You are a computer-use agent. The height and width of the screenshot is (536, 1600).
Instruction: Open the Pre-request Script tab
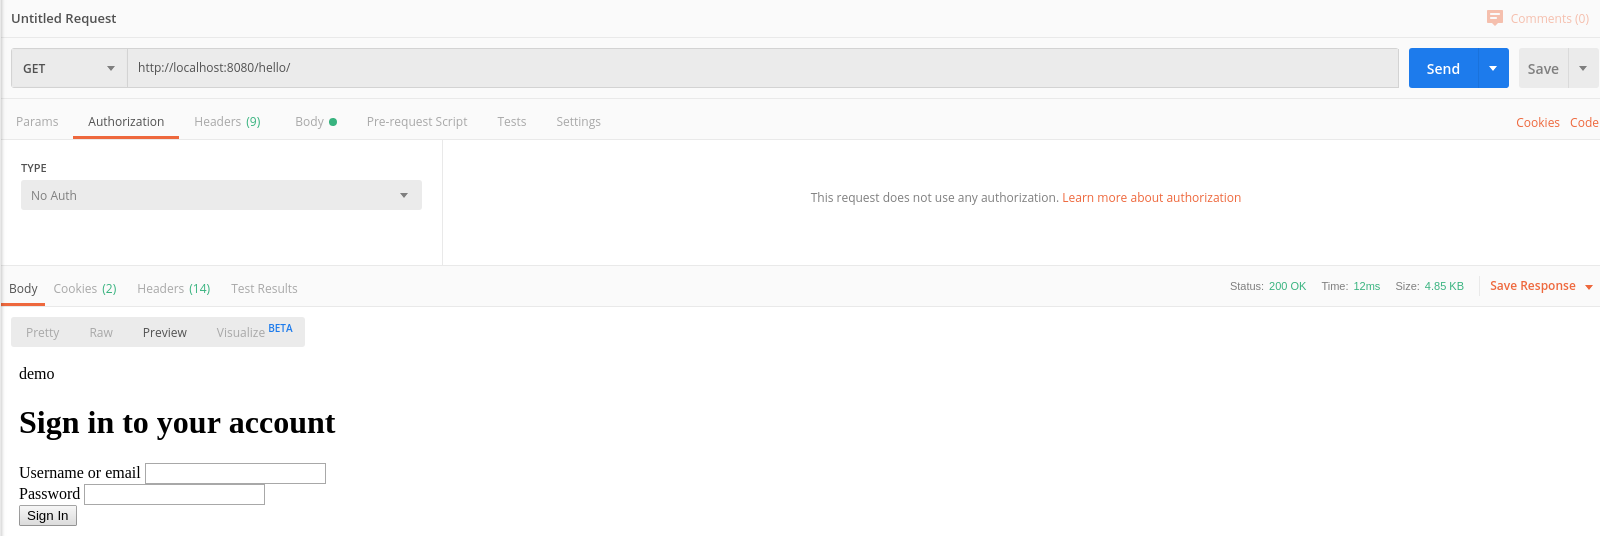pyautogui.click(x=417, y=122)
